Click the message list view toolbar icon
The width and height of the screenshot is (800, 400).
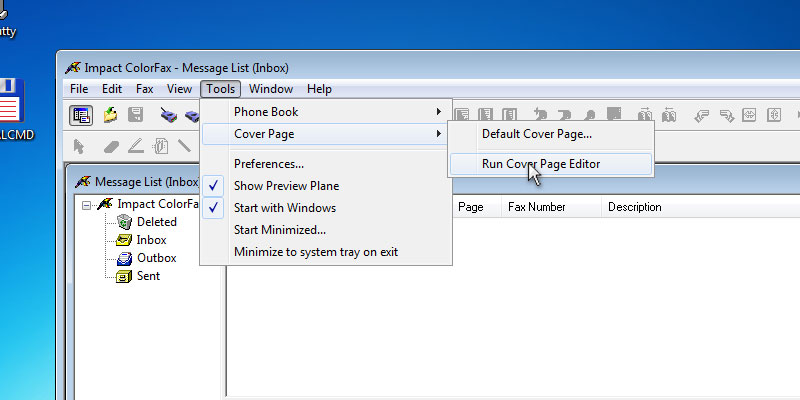tap(81, 116)
